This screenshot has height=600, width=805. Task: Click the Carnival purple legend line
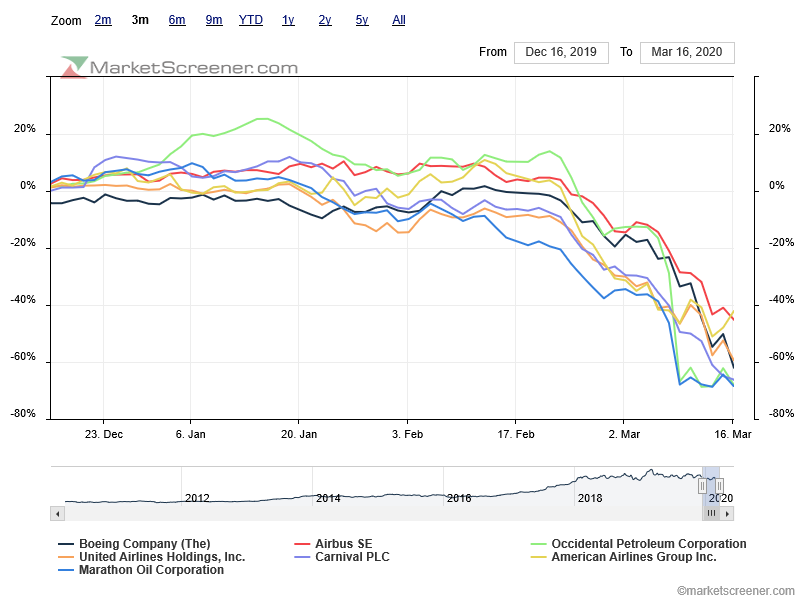pos(302,557)
